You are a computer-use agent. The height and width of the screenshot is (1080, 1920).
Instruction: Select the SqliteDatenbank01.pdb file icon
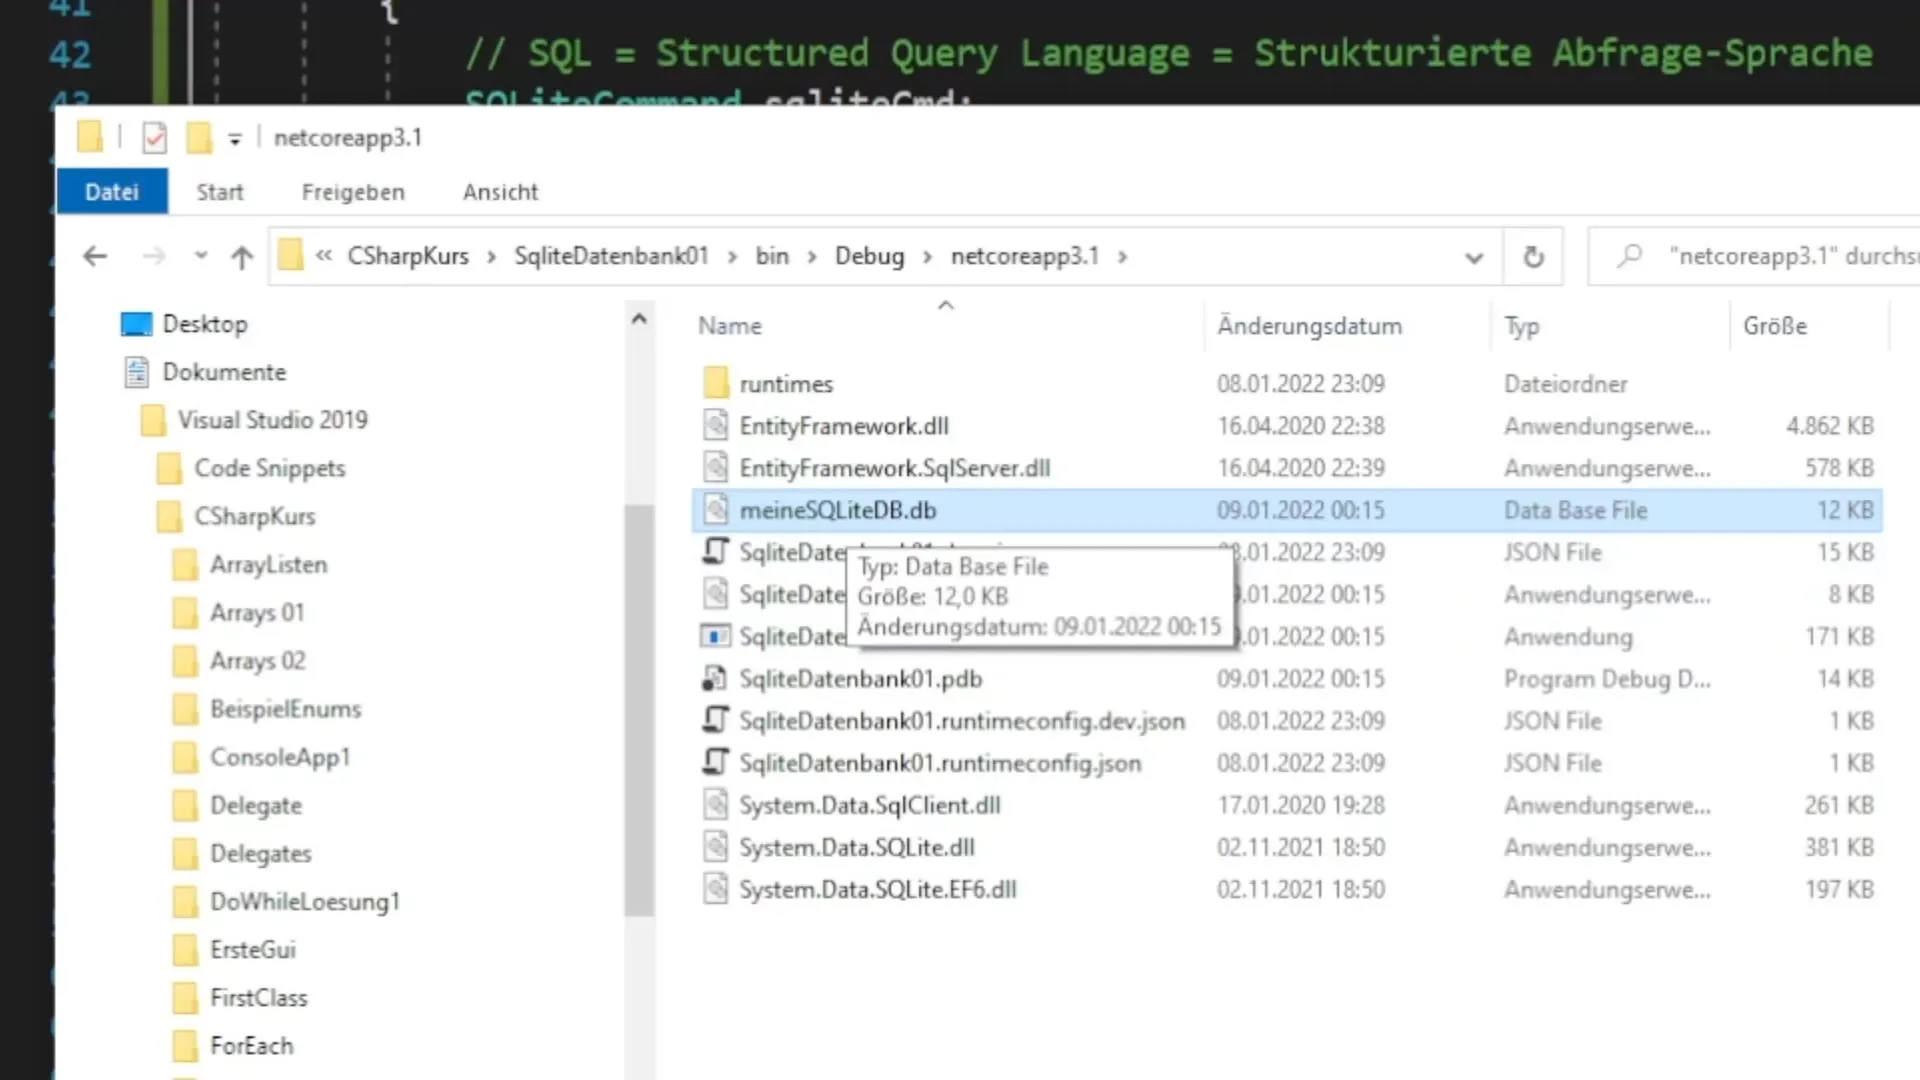tap(714, 679)
